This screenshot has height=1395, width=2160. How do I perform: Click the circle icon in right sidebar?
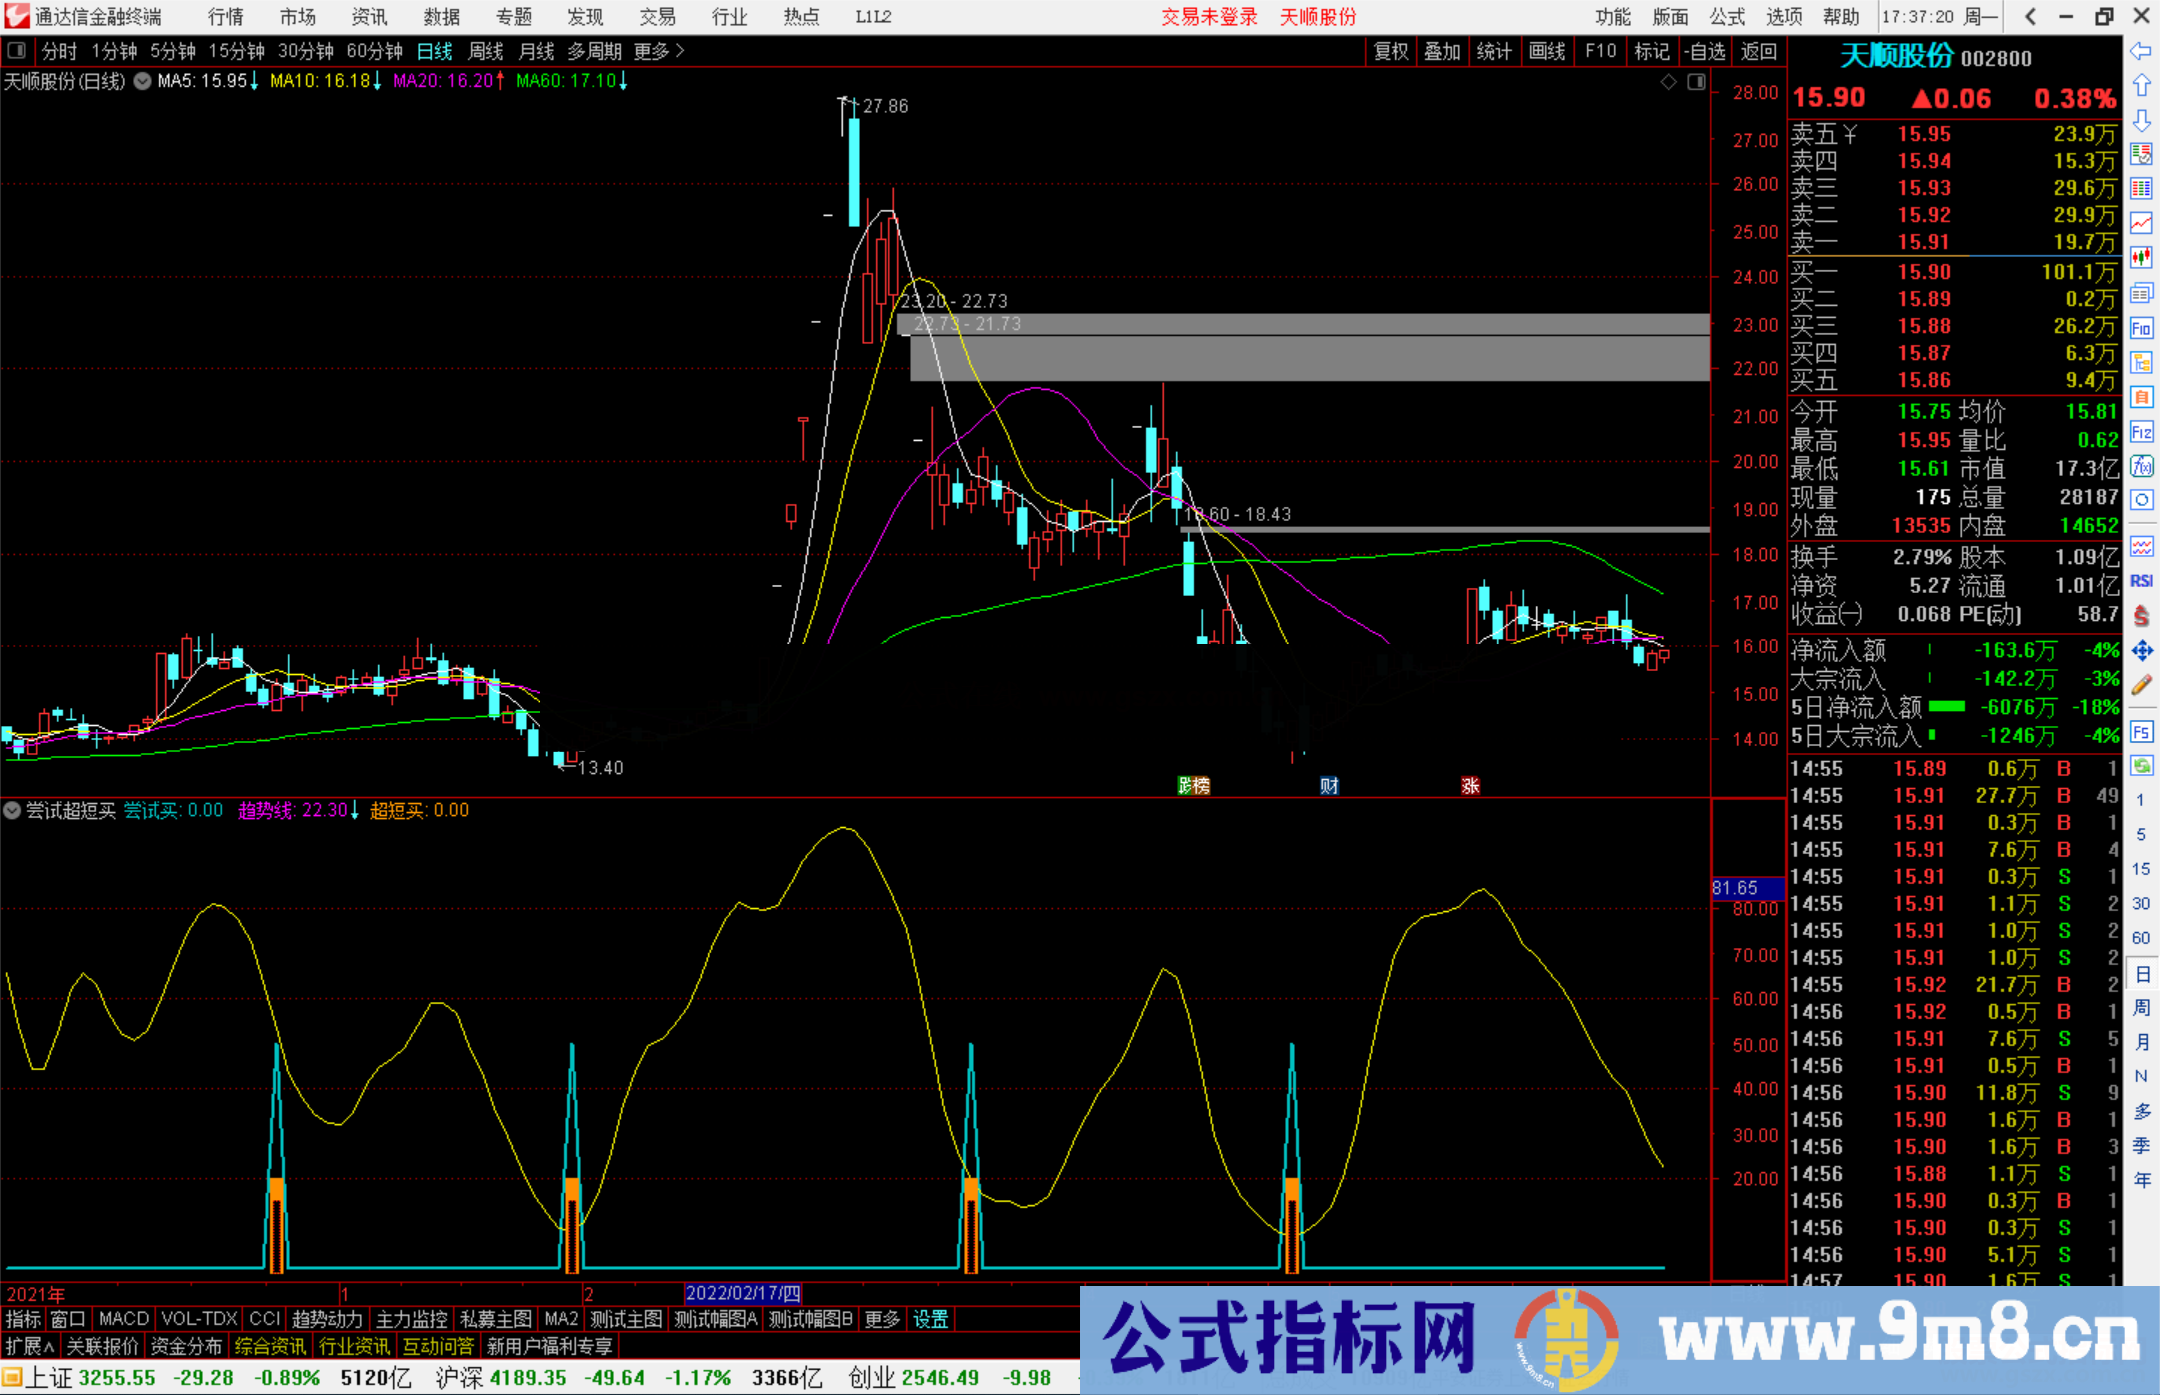(2141, 500)
